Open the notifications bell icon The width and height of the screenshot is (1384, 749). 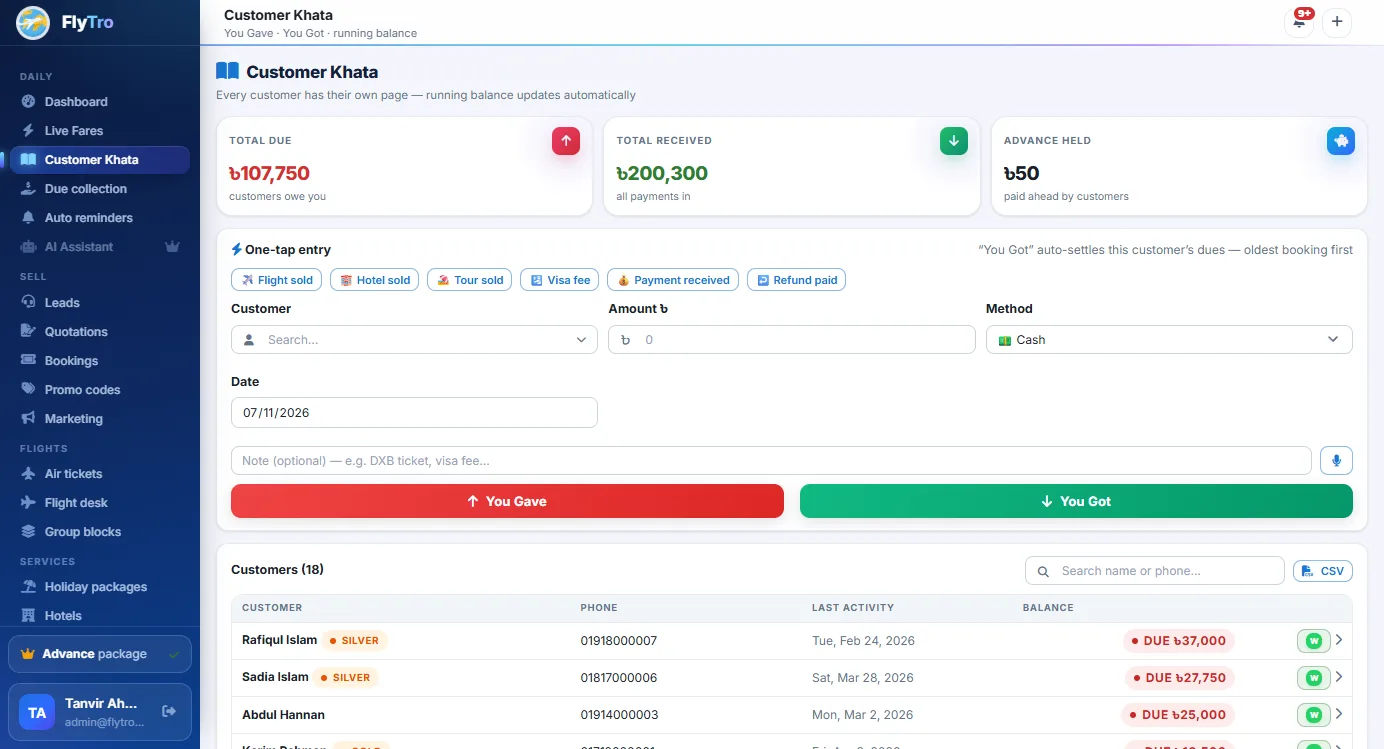tap(1298, 22)
